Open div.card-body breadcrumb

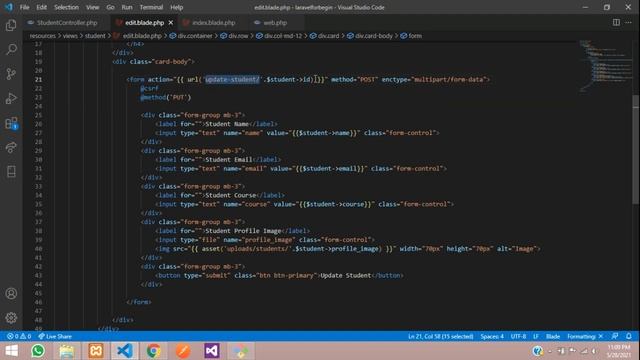[370, 36]
